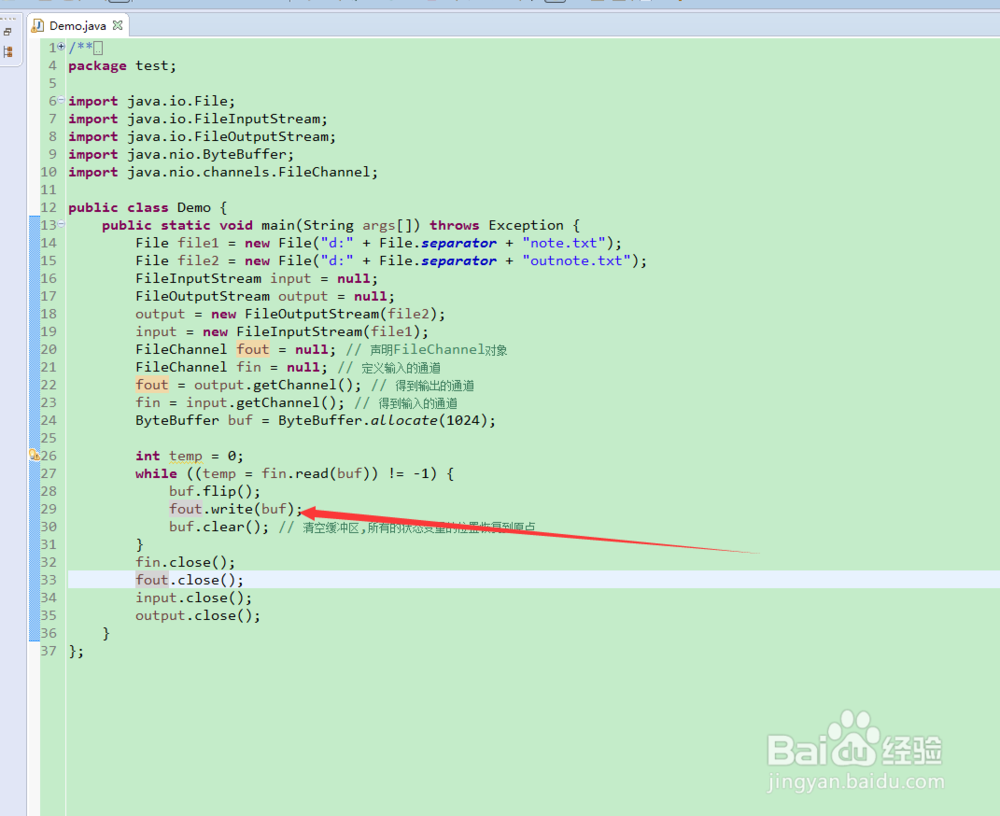Viewport: 1000px width, 816px height.
Task: Close the Demo.java tab
Action: [x=117, y=26]
